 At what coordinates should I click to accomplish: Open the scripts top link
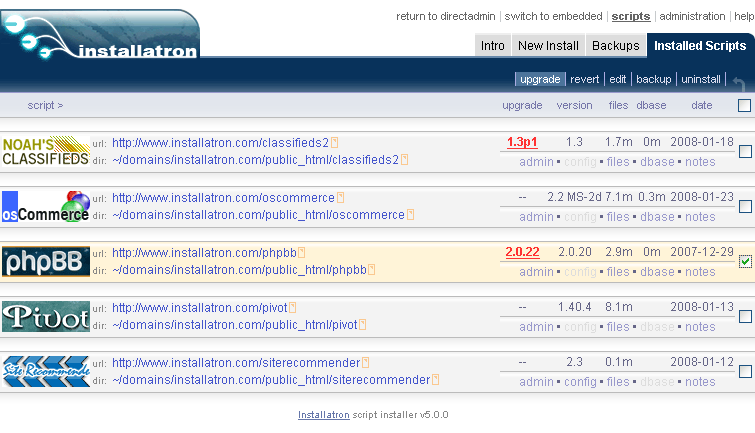(x=631, y=16)
